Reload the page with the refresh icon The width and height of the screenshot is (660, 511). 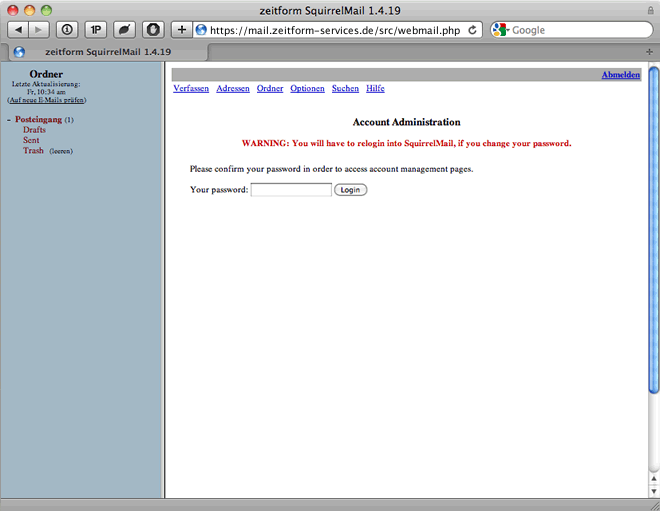tap(472, 30)
